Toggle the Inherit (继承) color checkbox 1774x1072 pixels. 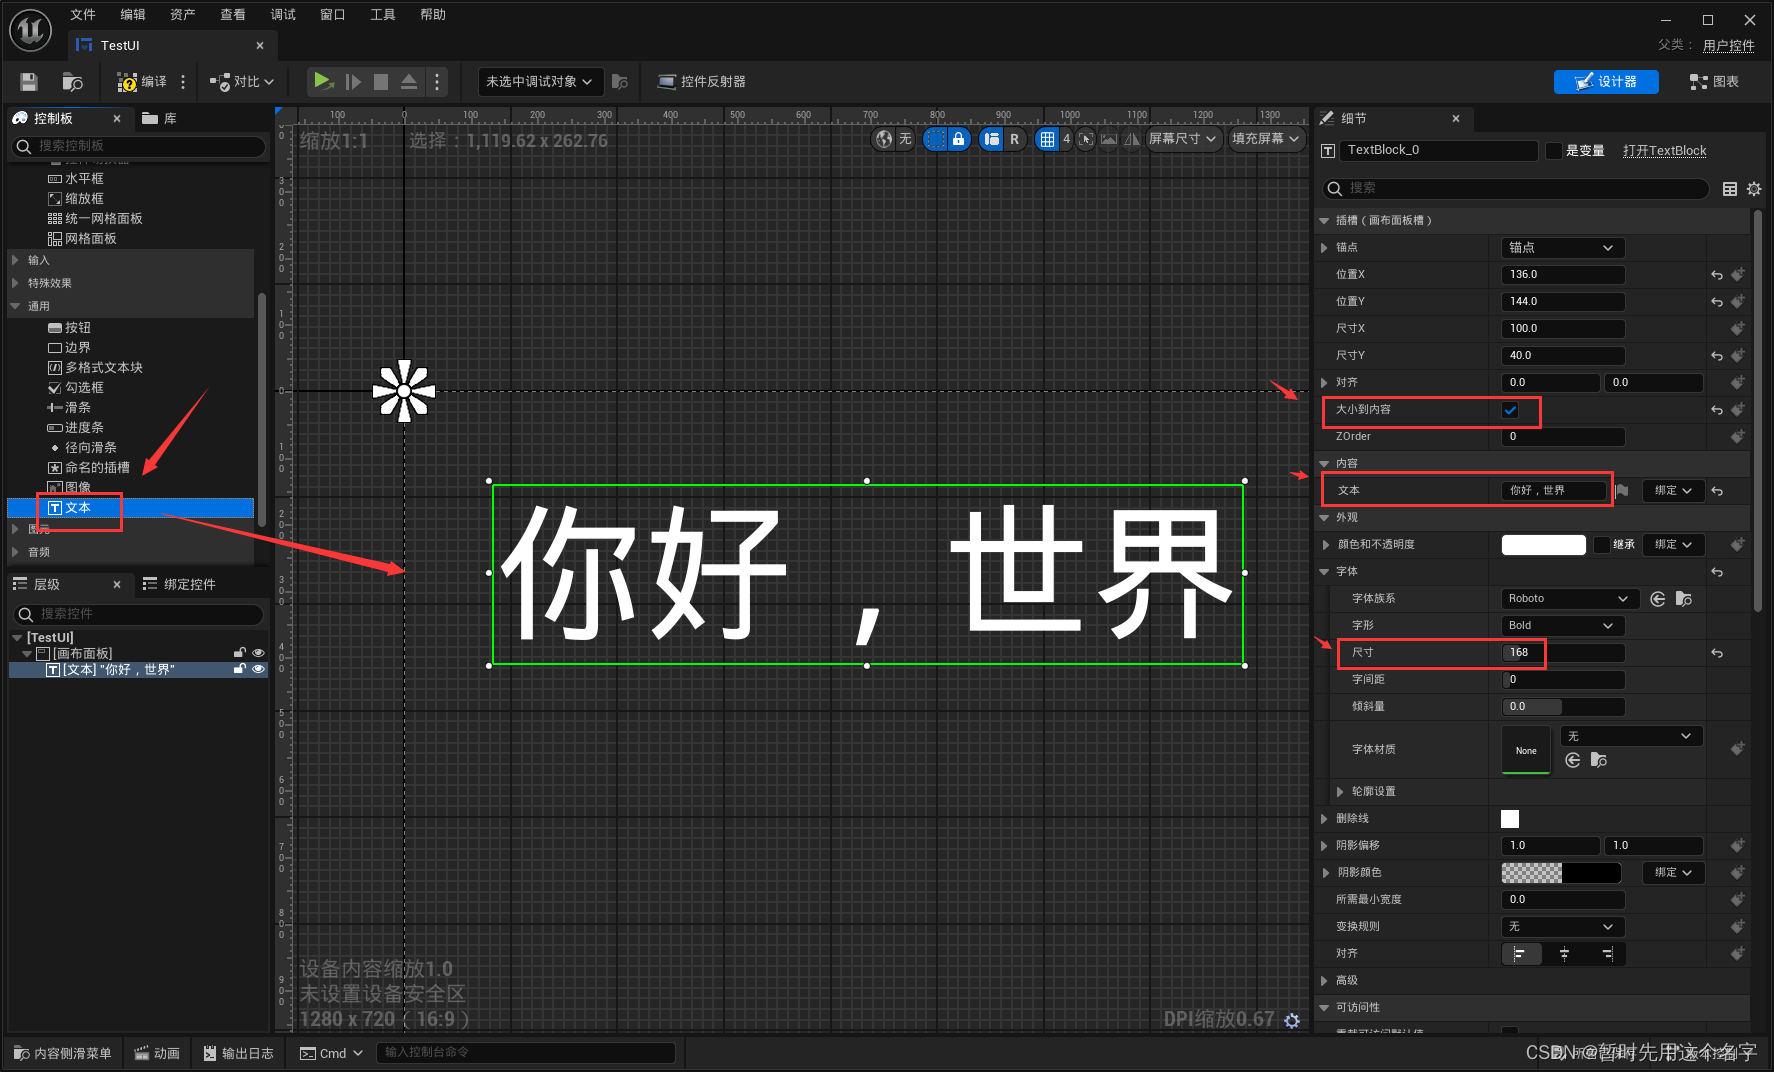[1602, 545]
